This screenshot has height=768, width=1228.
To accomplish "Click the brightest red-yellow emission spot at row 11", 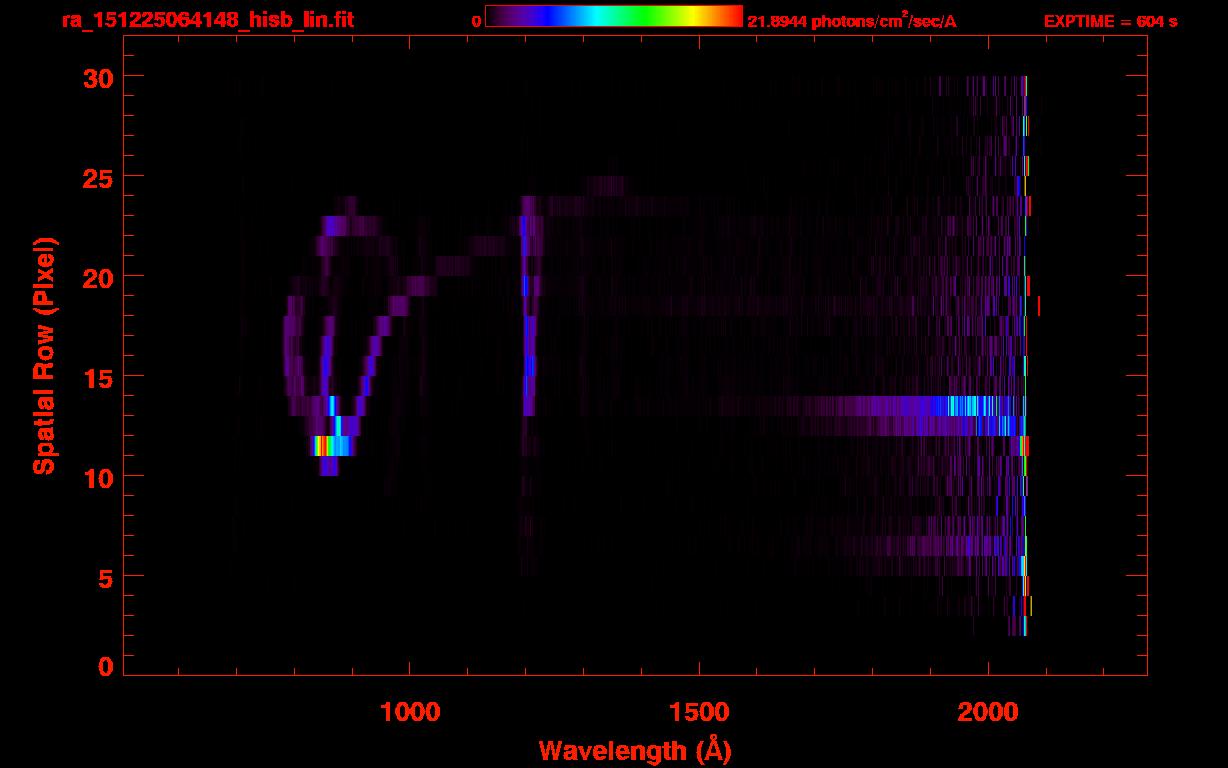I will click(x=322, y=446).
